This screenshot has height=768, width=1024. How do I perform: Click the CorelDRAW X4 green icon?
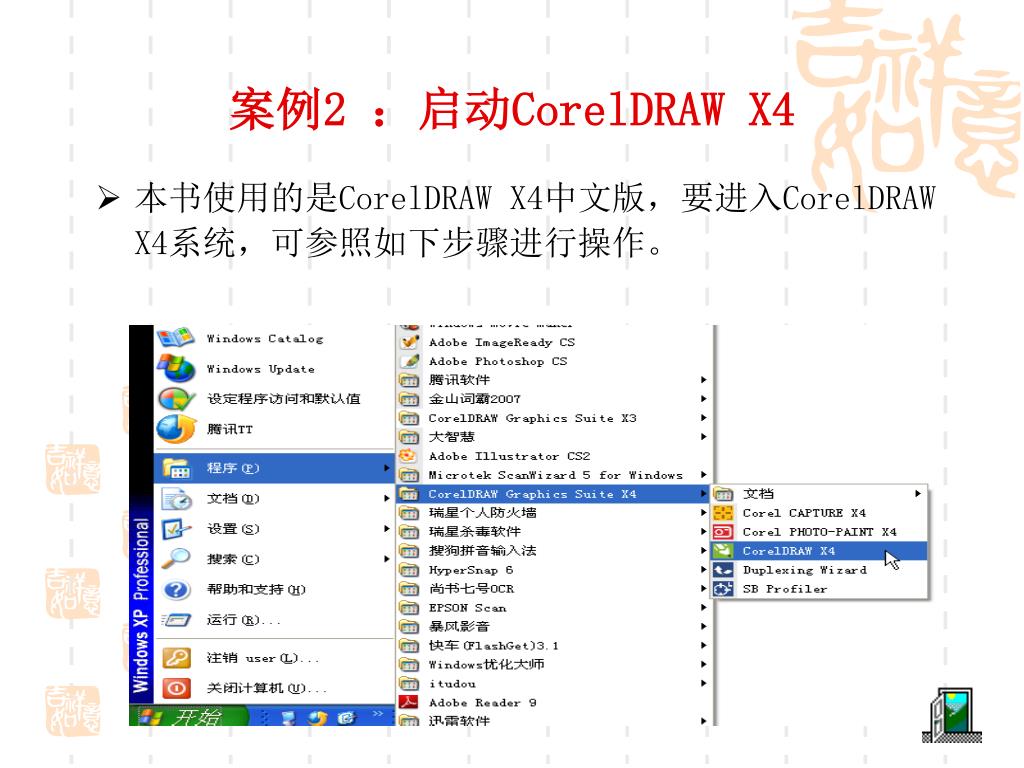coord(723,551)
